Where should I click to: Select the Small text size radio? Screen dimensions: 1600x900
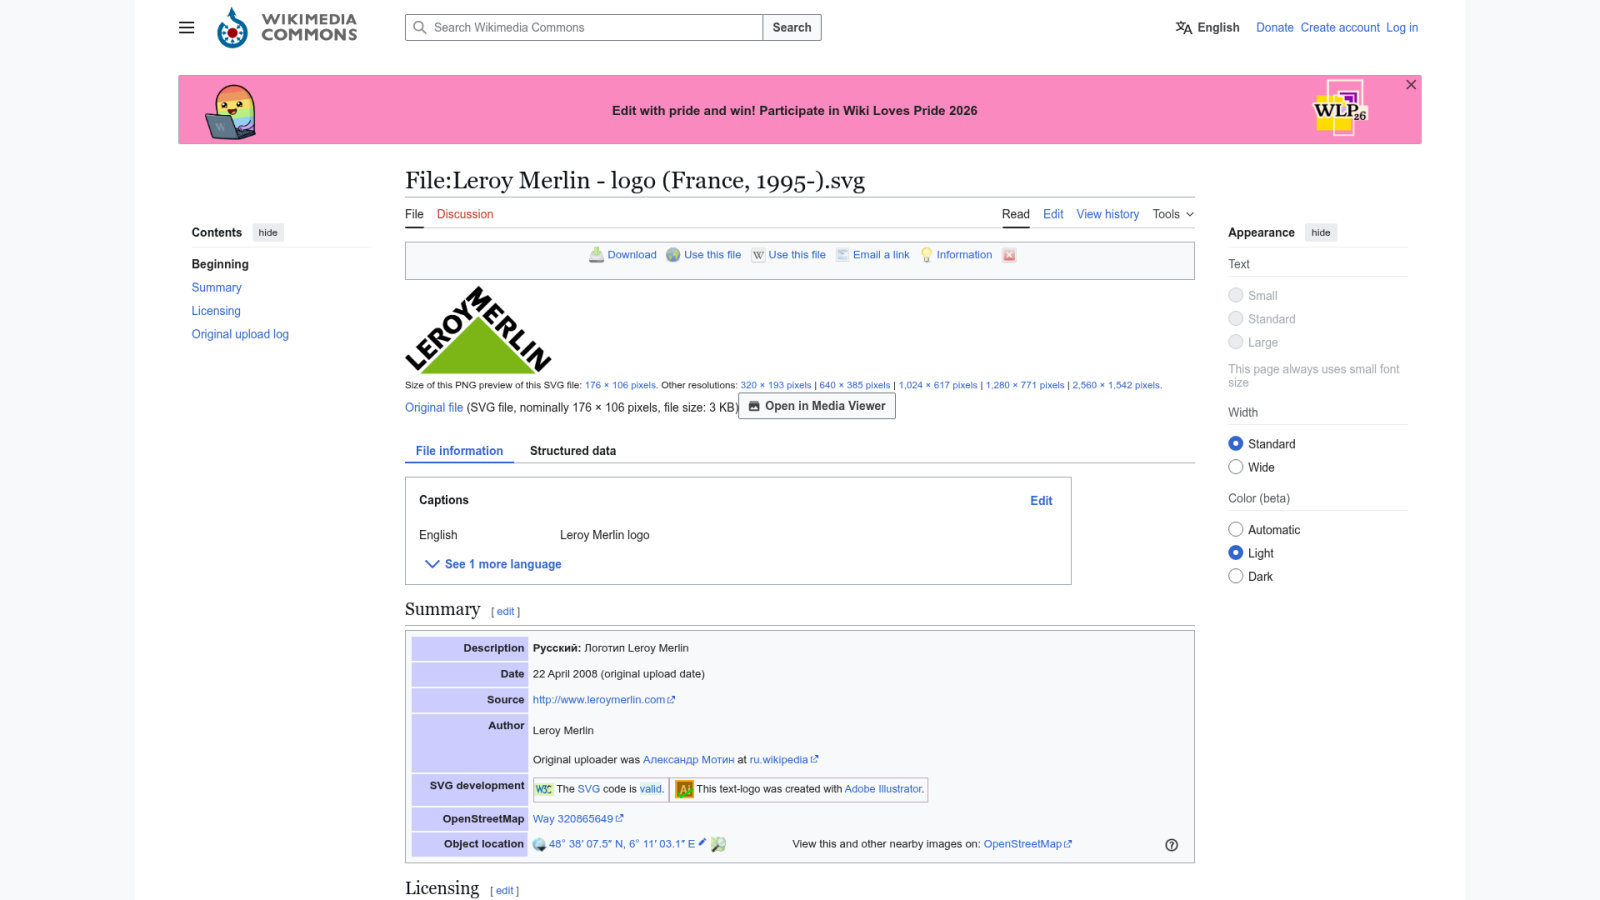(x=1235, y=295)
